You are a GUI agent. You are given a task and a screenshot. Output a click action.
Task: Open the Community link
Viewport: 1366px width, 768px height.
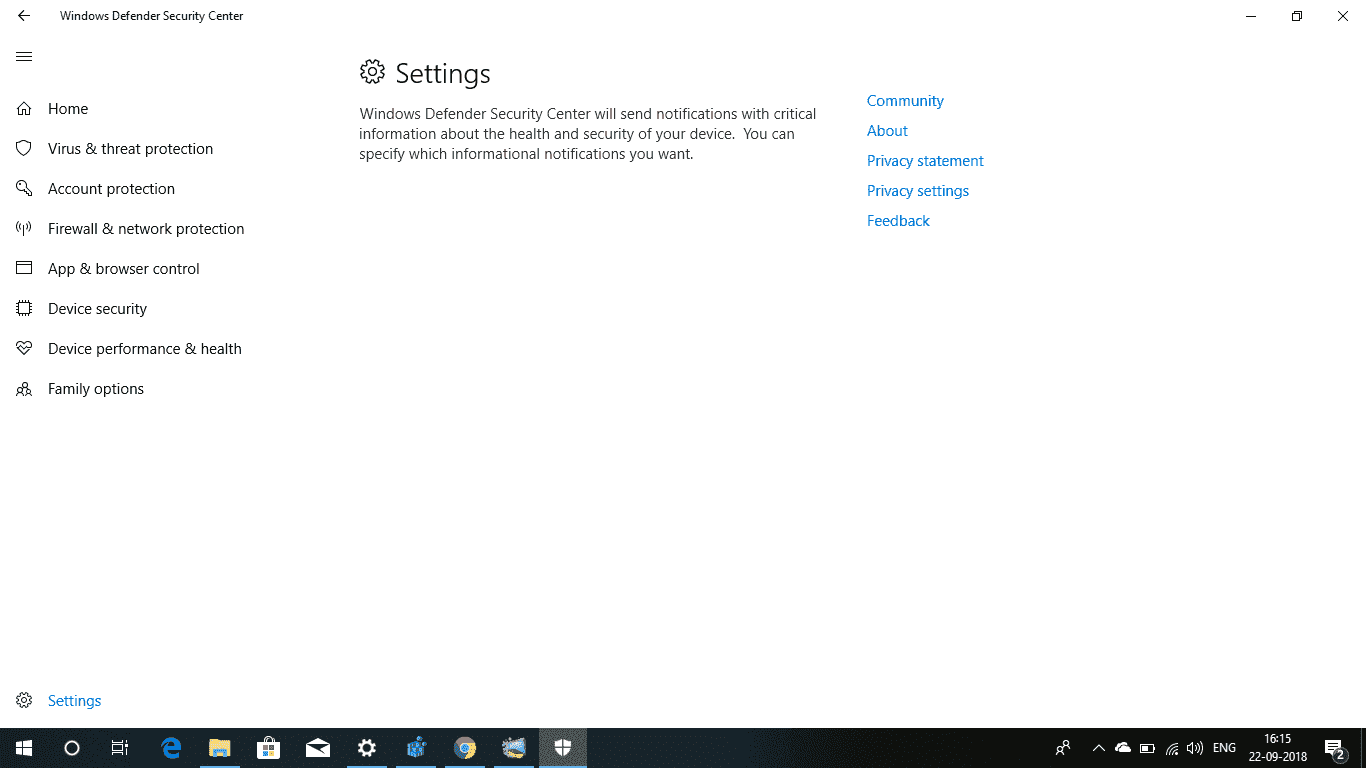tap(905, 101)
